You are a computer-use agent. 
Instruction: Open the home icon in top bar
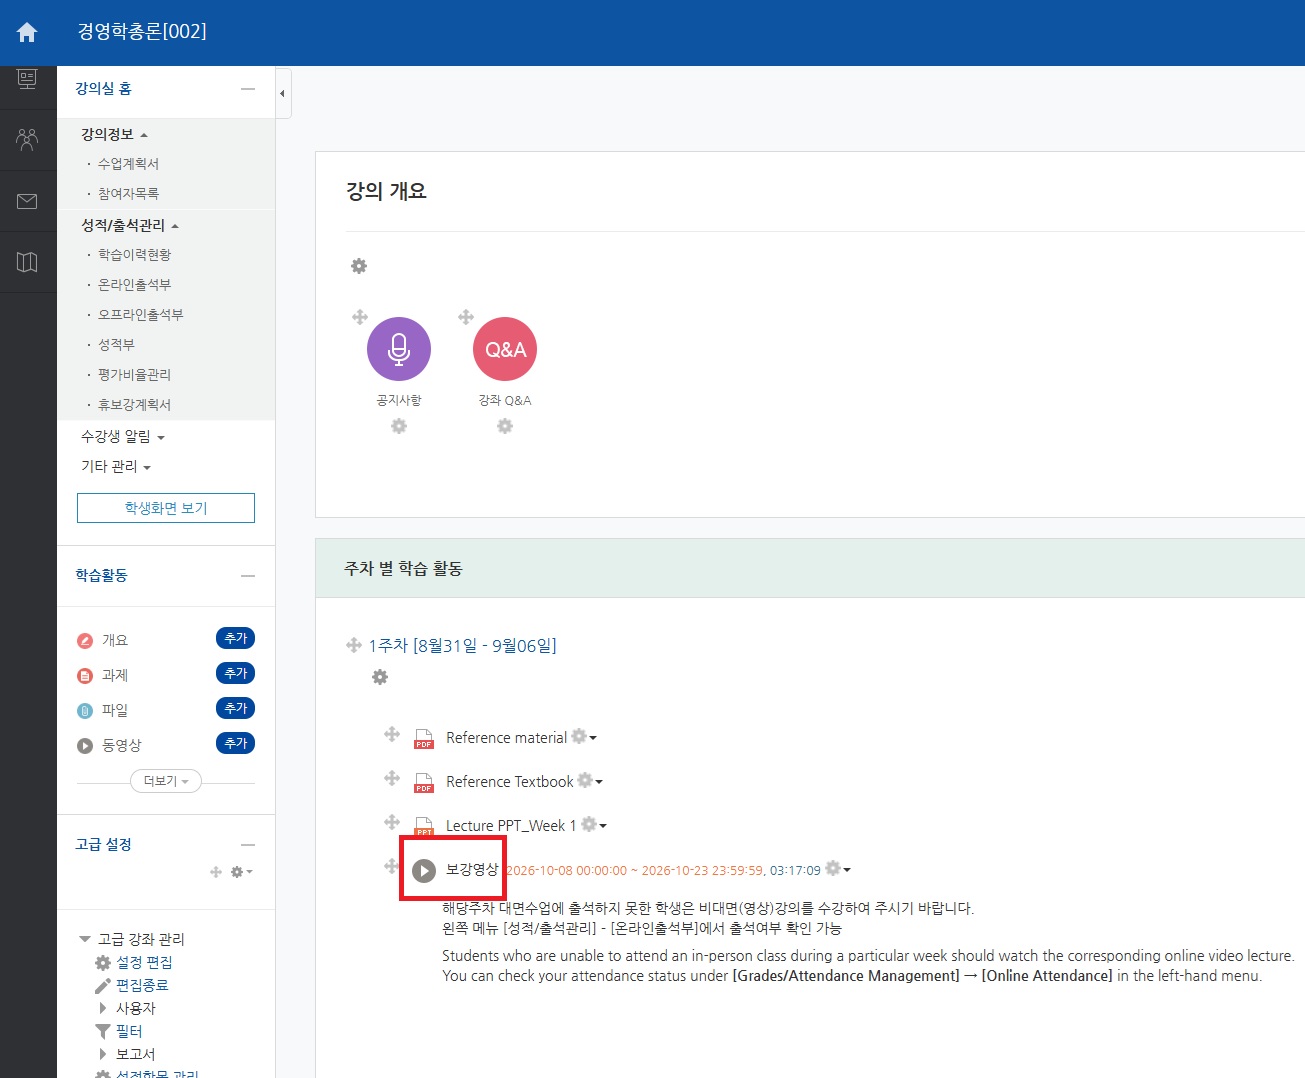click(27, 32)
